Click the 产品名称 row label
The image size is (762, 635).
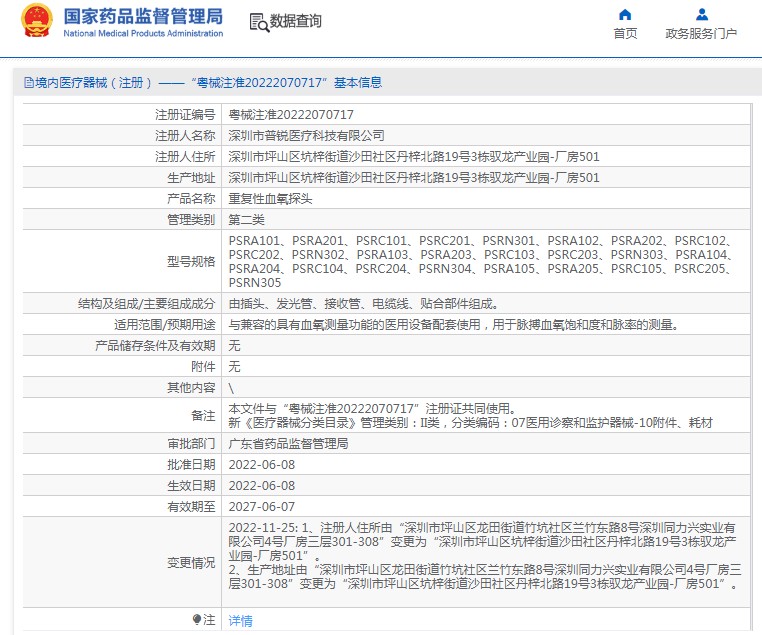click(x=190, y=199)
